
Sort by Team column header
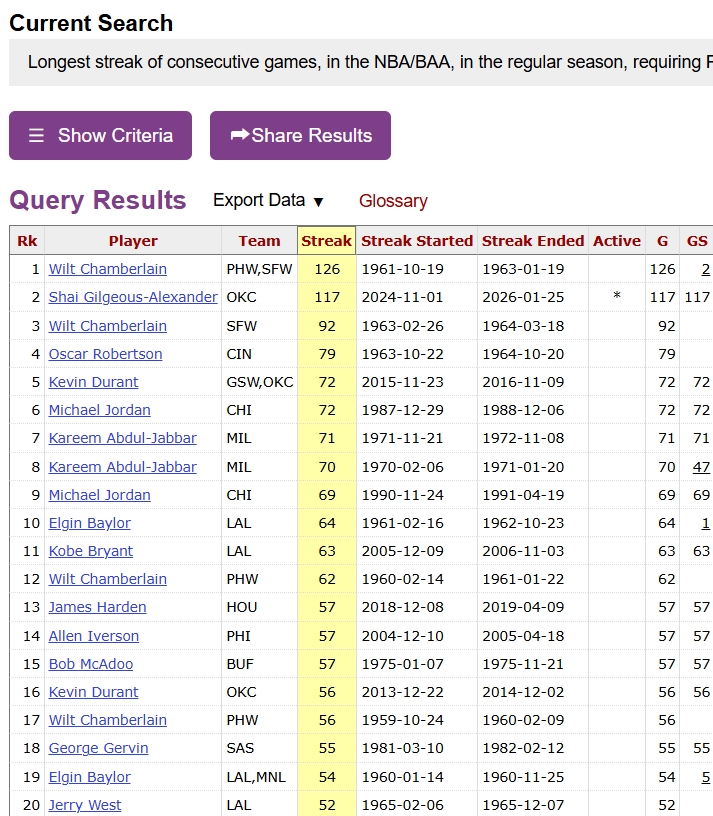pos(259,241)
